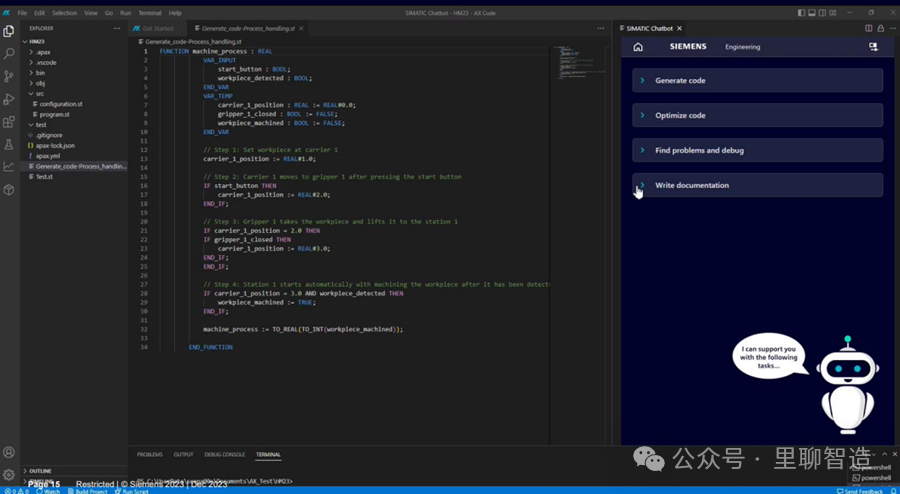Open the Extensions view
The image size is (900, 494).
(9, 122)
